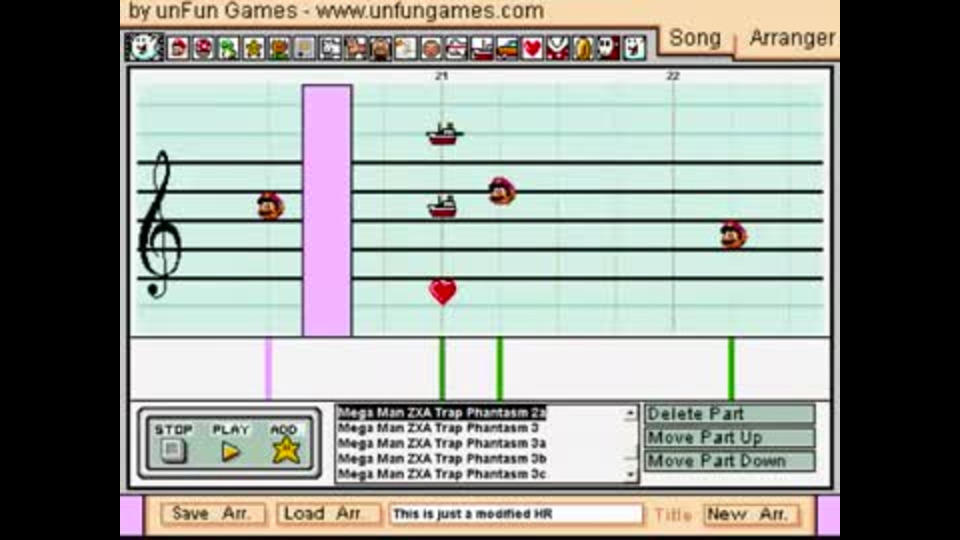
Task: Click the measure 22 number label
Action: click(673, 76)
